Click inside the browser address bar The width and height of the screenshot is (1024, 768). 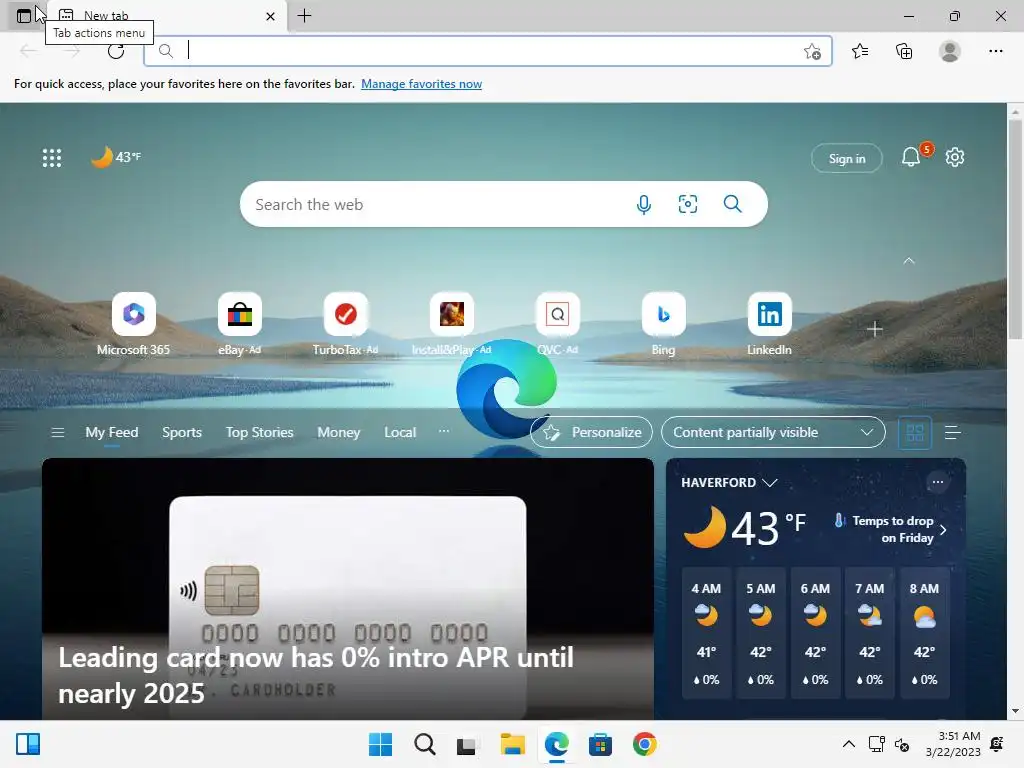click(x=488, y=51)
